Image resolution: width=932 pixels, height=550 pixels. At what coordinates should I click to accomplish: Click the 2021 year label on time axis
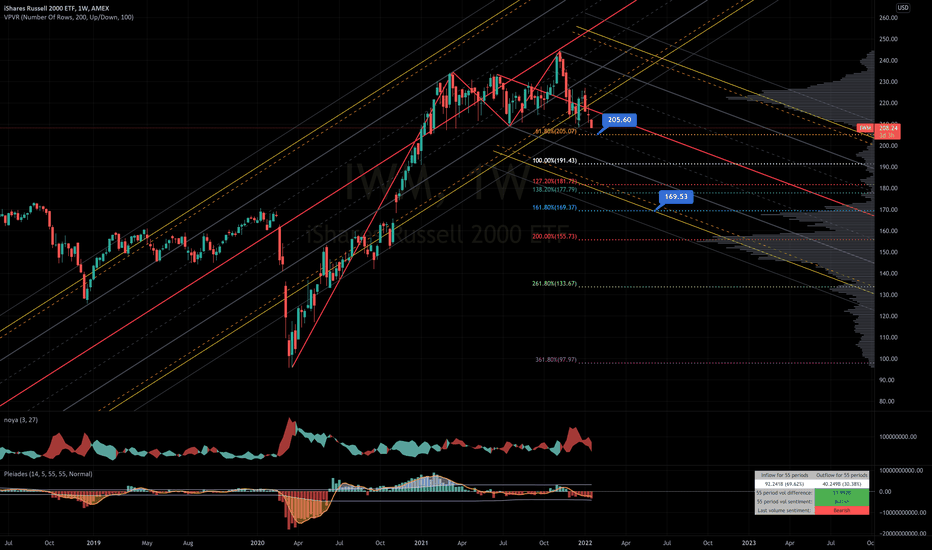[421, 543]
